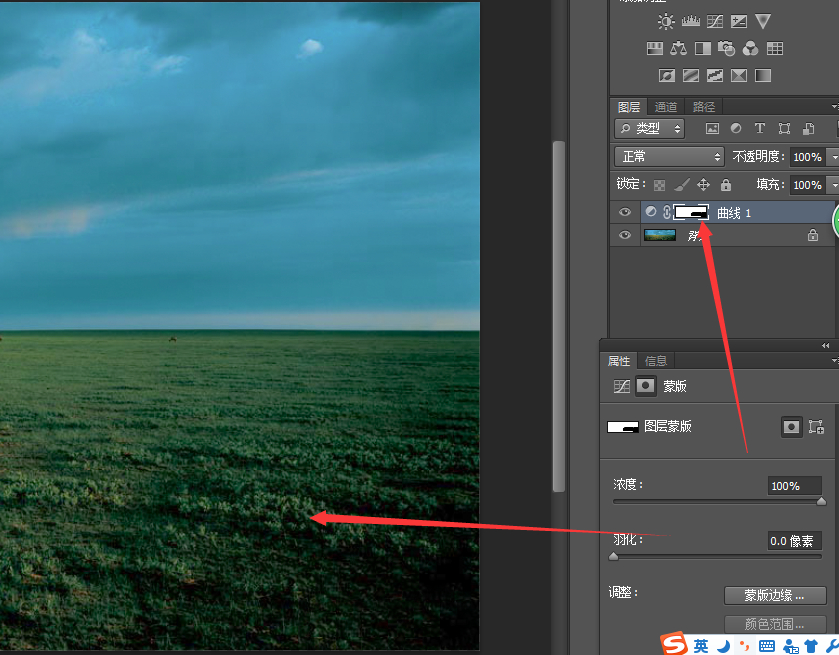Screen dimensions: 839x655
Task: Add a vector mask in Properties
Action: point(816,427)
